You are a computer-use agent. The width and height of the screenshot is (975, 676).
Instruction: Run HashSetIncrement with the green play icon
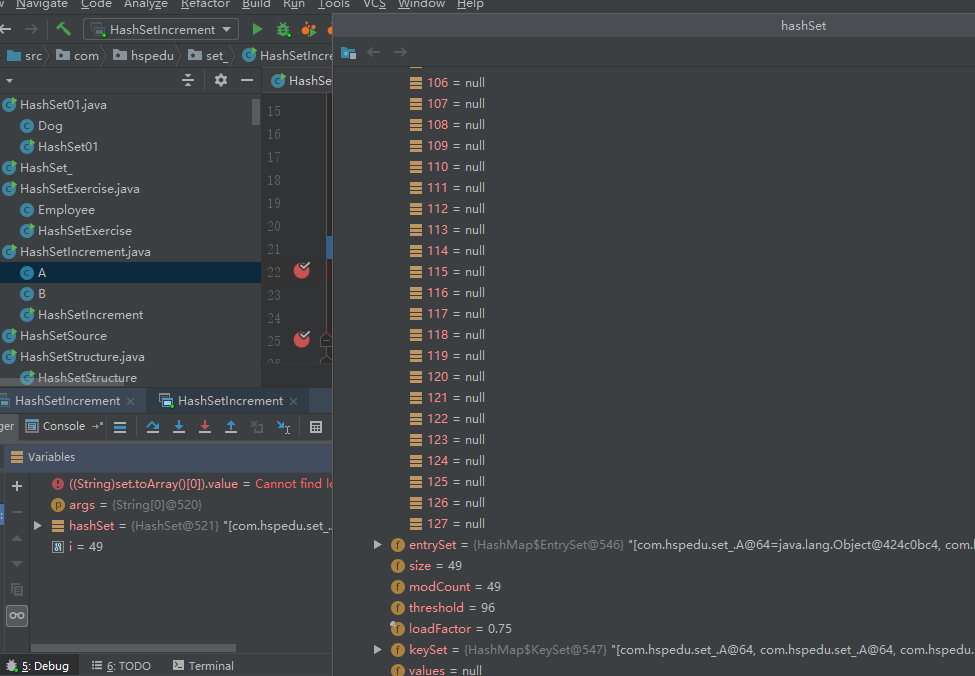click(x=257, y=29)
